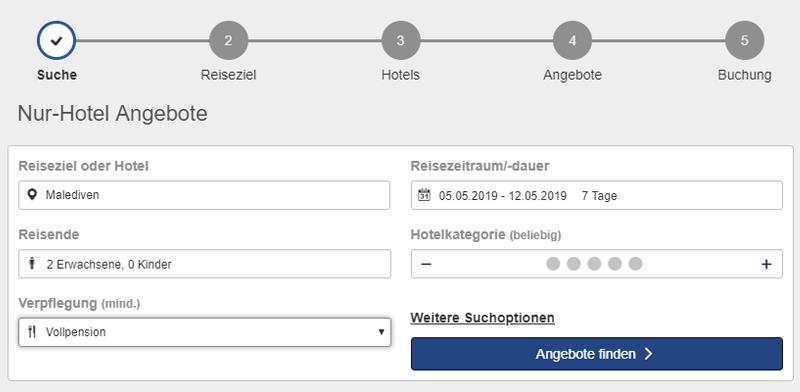Click the chevron arrow on Angebote finden
The image size is (800, 392).
[x=648, y=354]
